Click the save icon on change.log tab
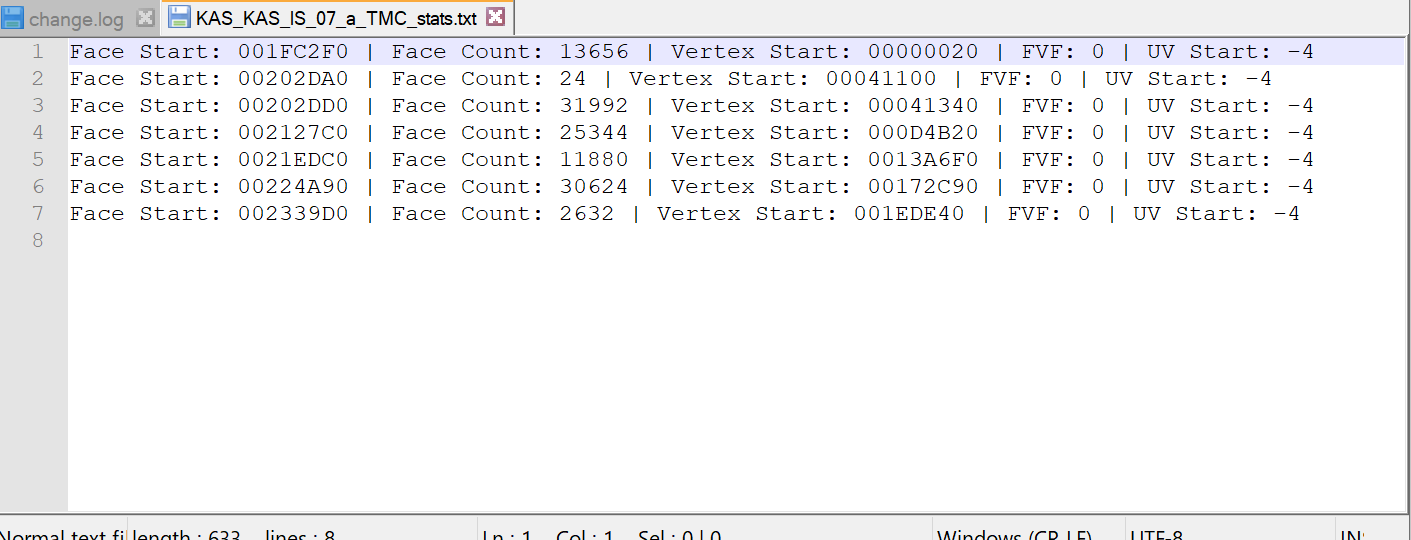The image size is (1411, 540). click(x=13, y=18)
